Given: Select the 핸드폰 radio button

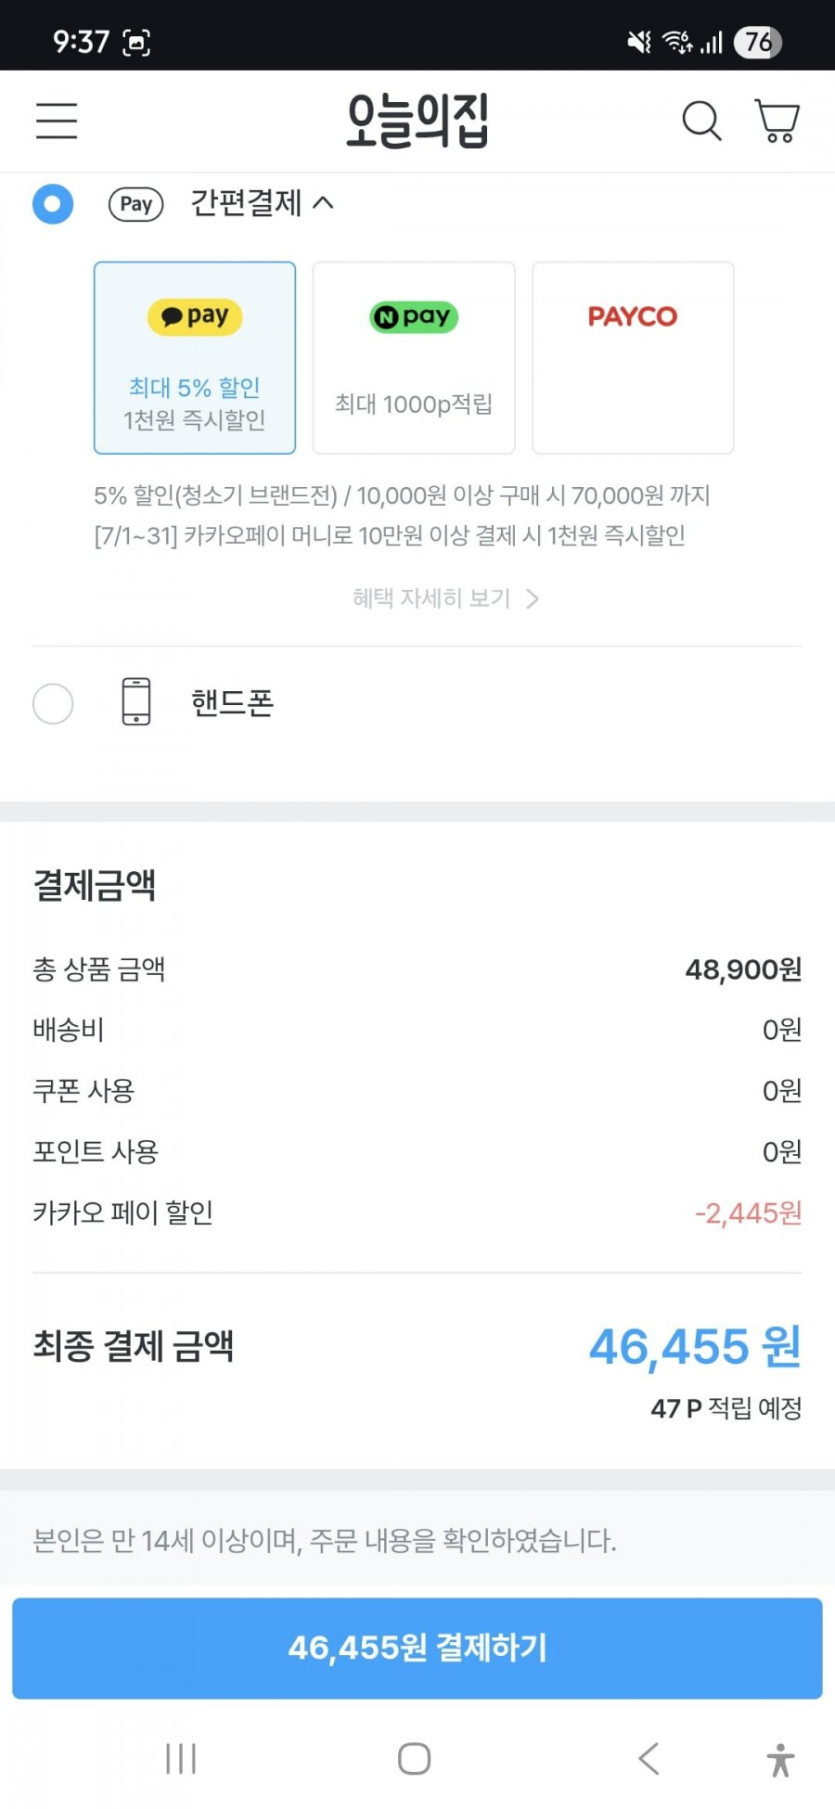Looking at the screenshot, I should coord(53,704).
